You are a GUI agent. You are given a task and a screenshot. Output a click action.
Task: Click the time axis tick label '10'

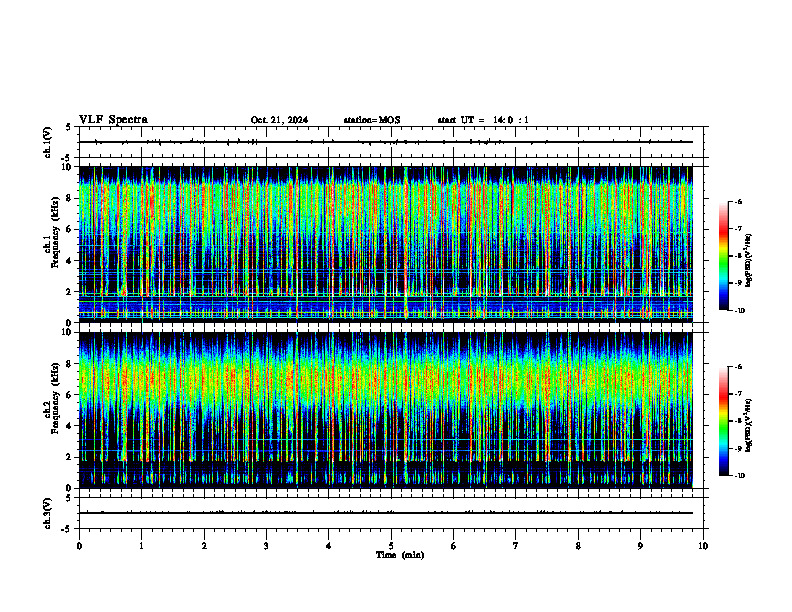[703, 546]
